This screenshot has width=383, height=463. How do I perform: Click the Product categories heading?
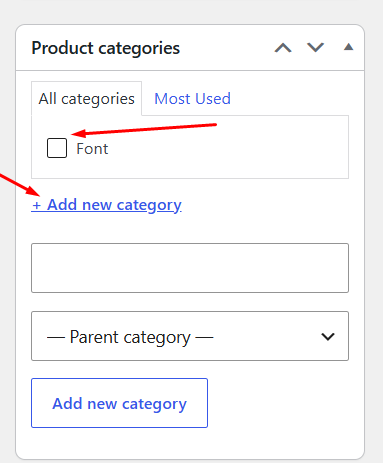(x=106, y=48)
